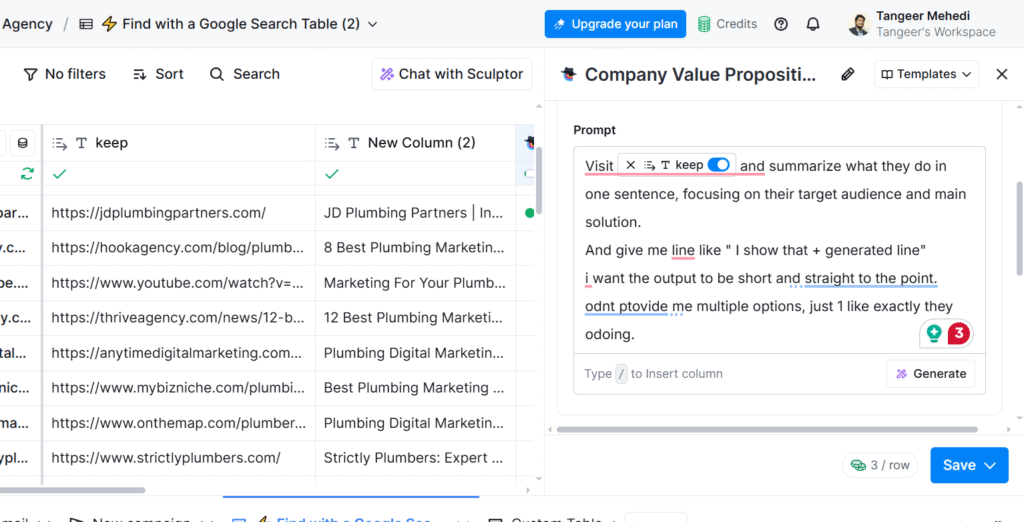Expand the table name dropdown chevron
Image resolution: width=1024 pixels, height=522 pixels.
[x=373, y=24]
